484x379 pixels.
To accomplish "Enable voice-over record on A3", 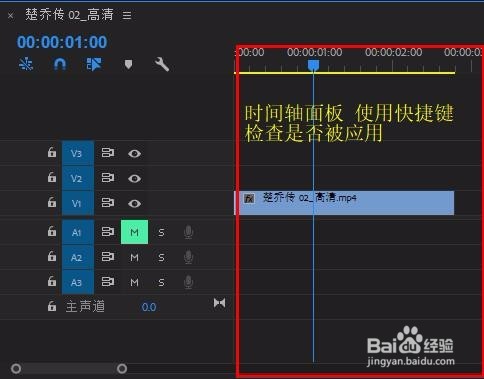I will (188, 282).
